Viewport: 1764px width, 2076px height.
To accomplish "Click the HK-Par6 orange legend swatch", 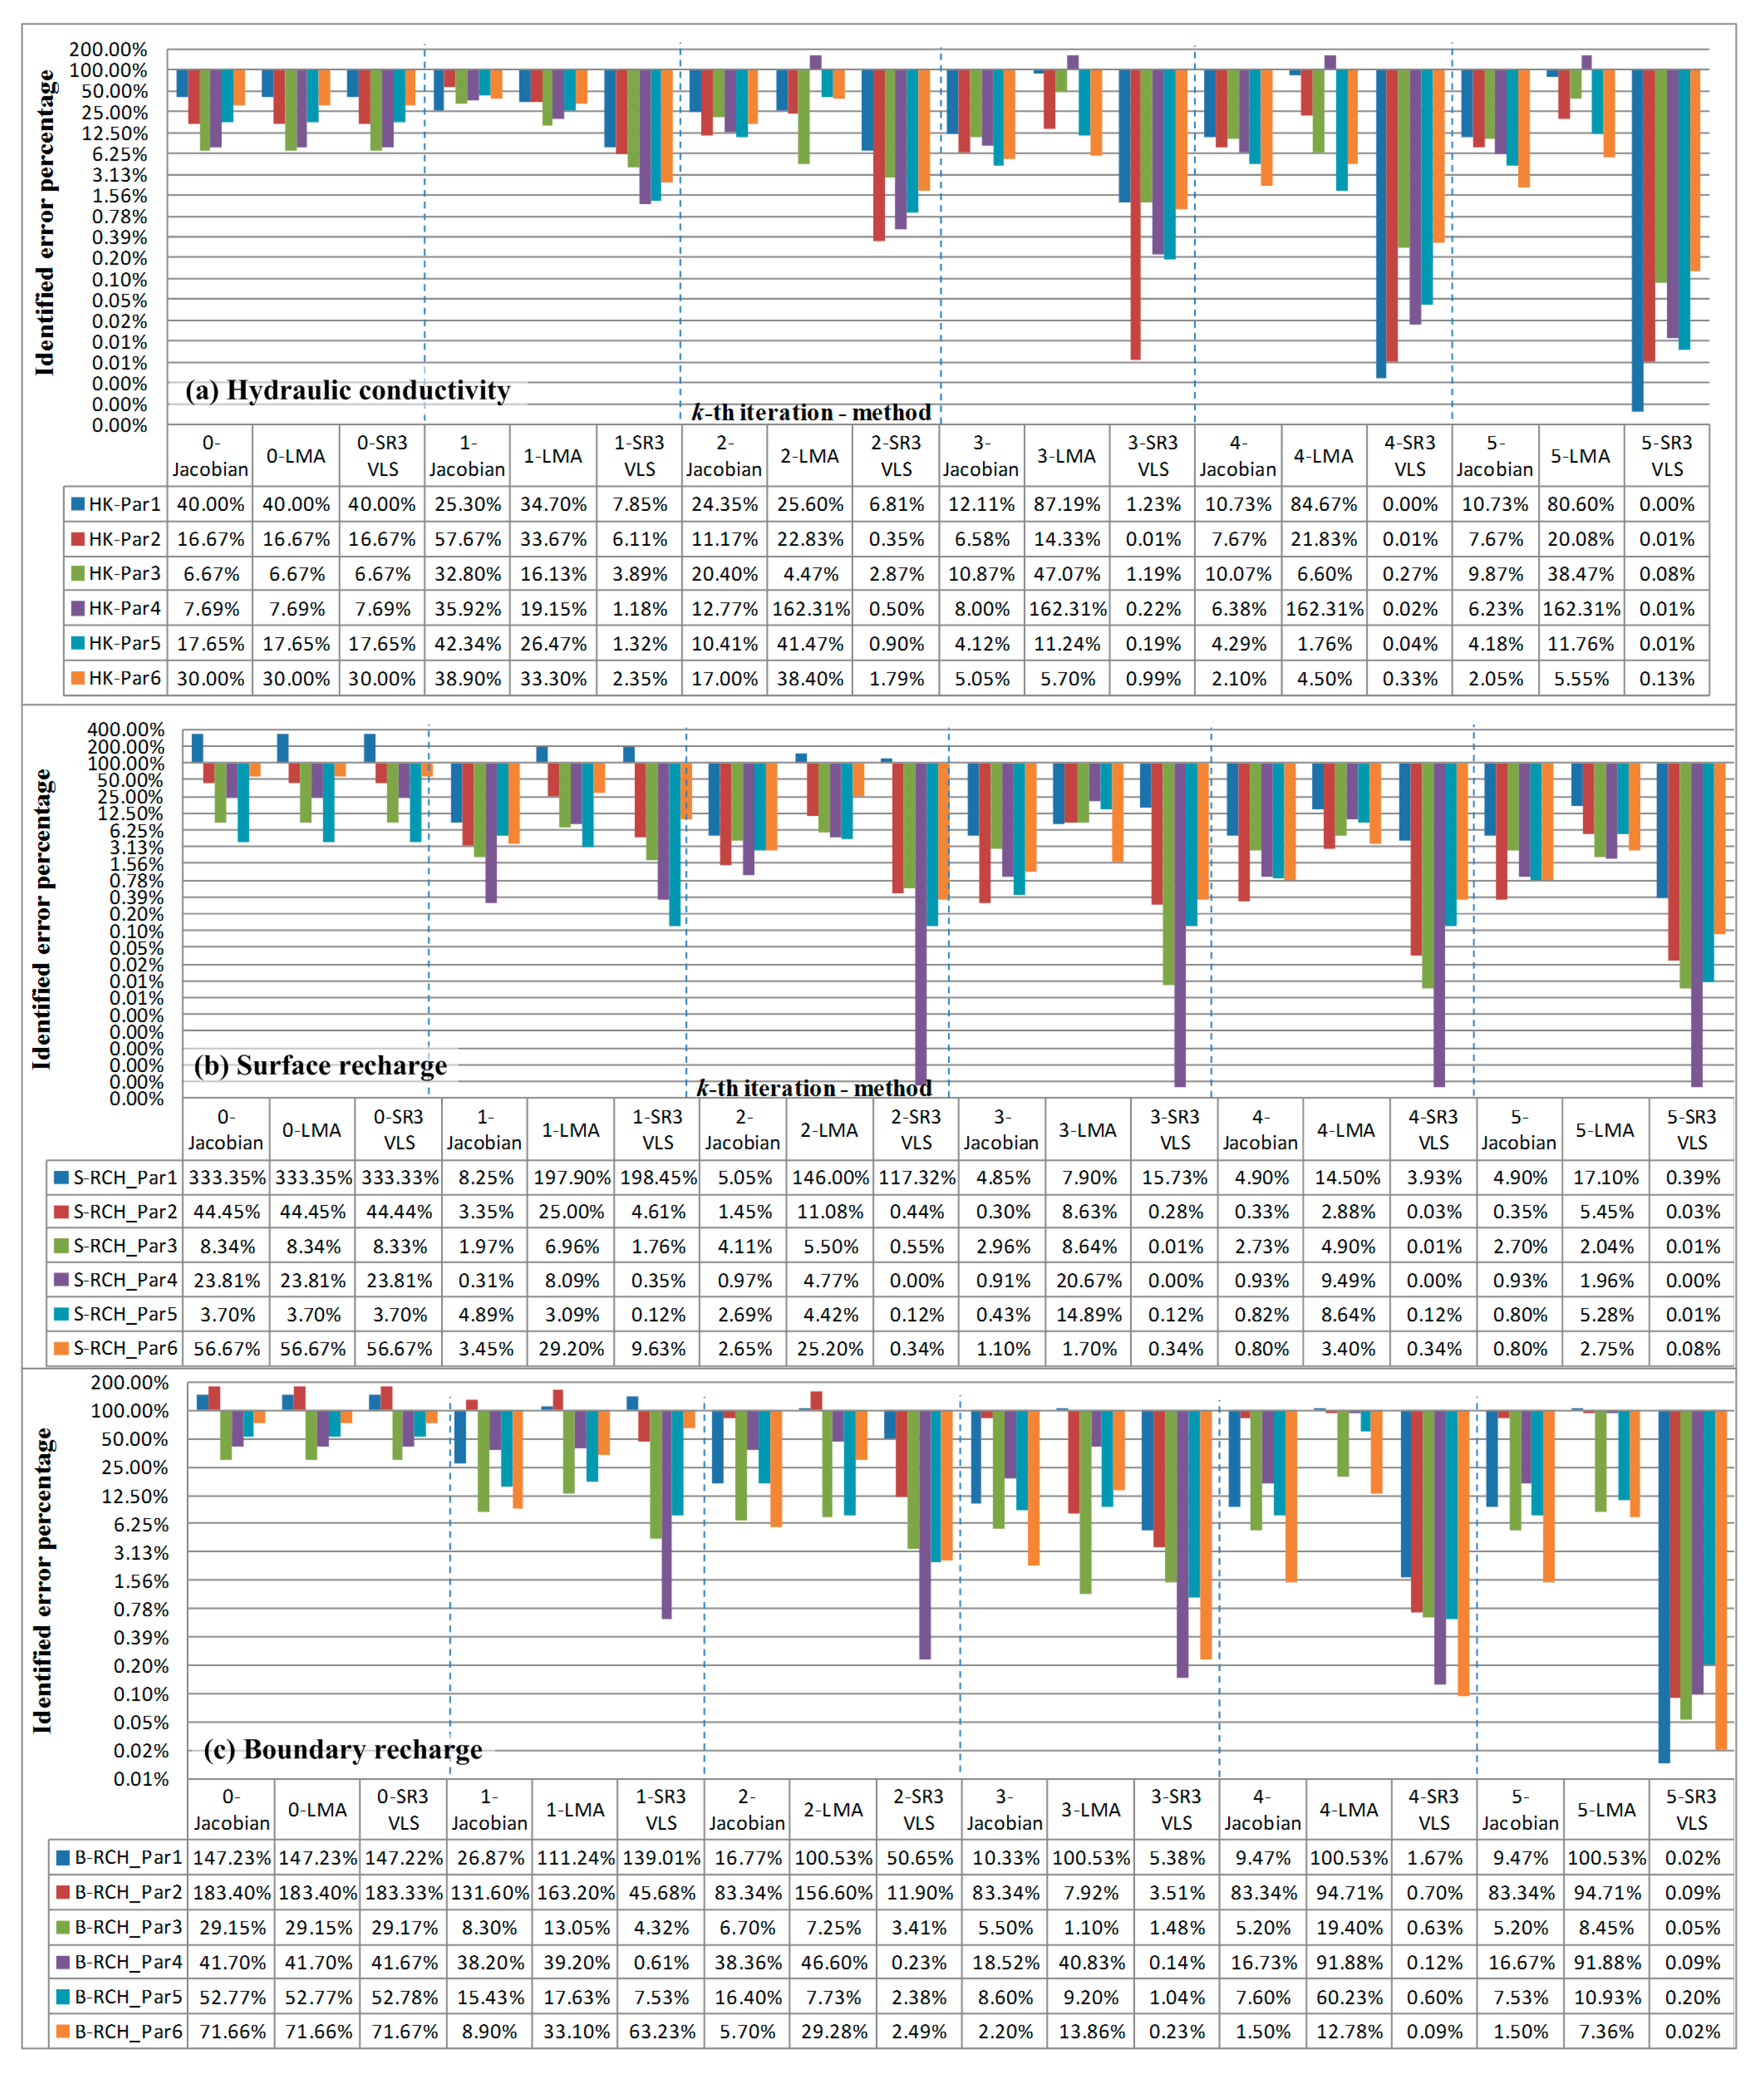I will [x=77, y=678].
